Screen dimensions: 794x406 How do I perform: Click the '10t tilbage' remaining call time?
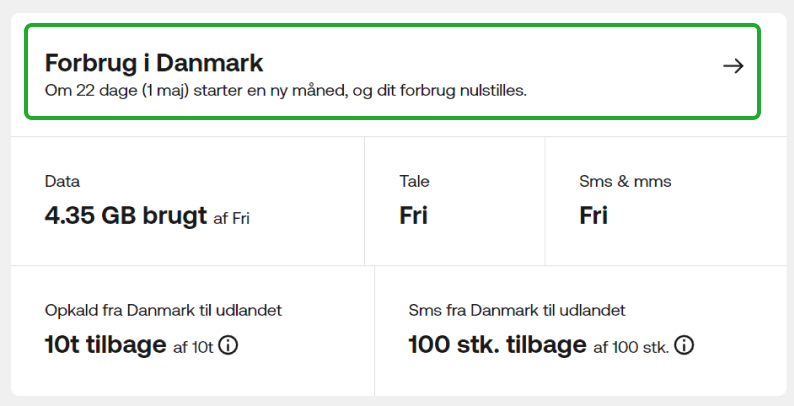105,345
